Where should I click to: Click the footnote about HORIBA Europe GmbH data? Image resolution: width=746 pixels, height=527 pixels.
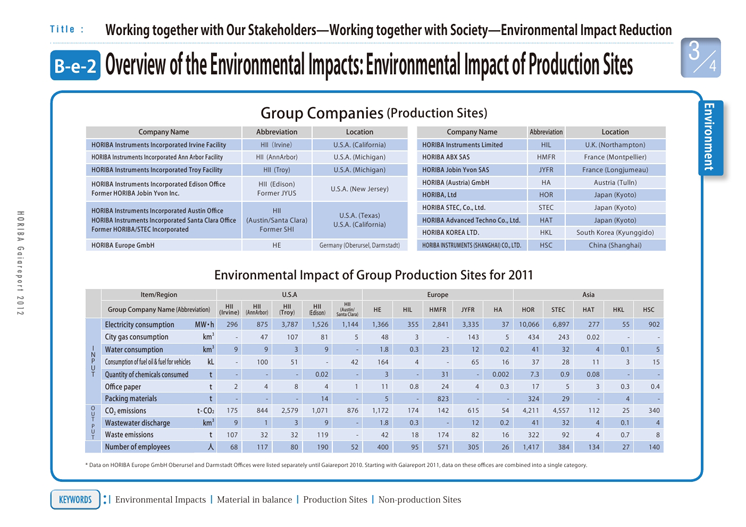pyautogui.click(x=336, y=465)
